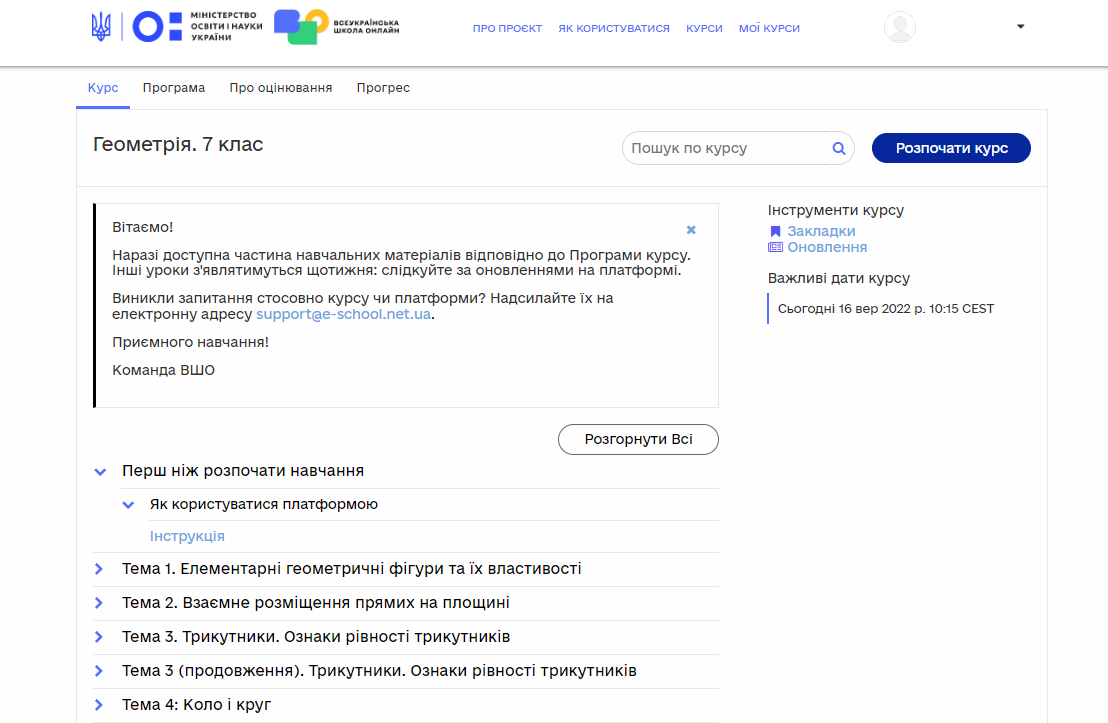Select the Курс tab
Screen dimensions: 1108x723
(x=103, y=88)
